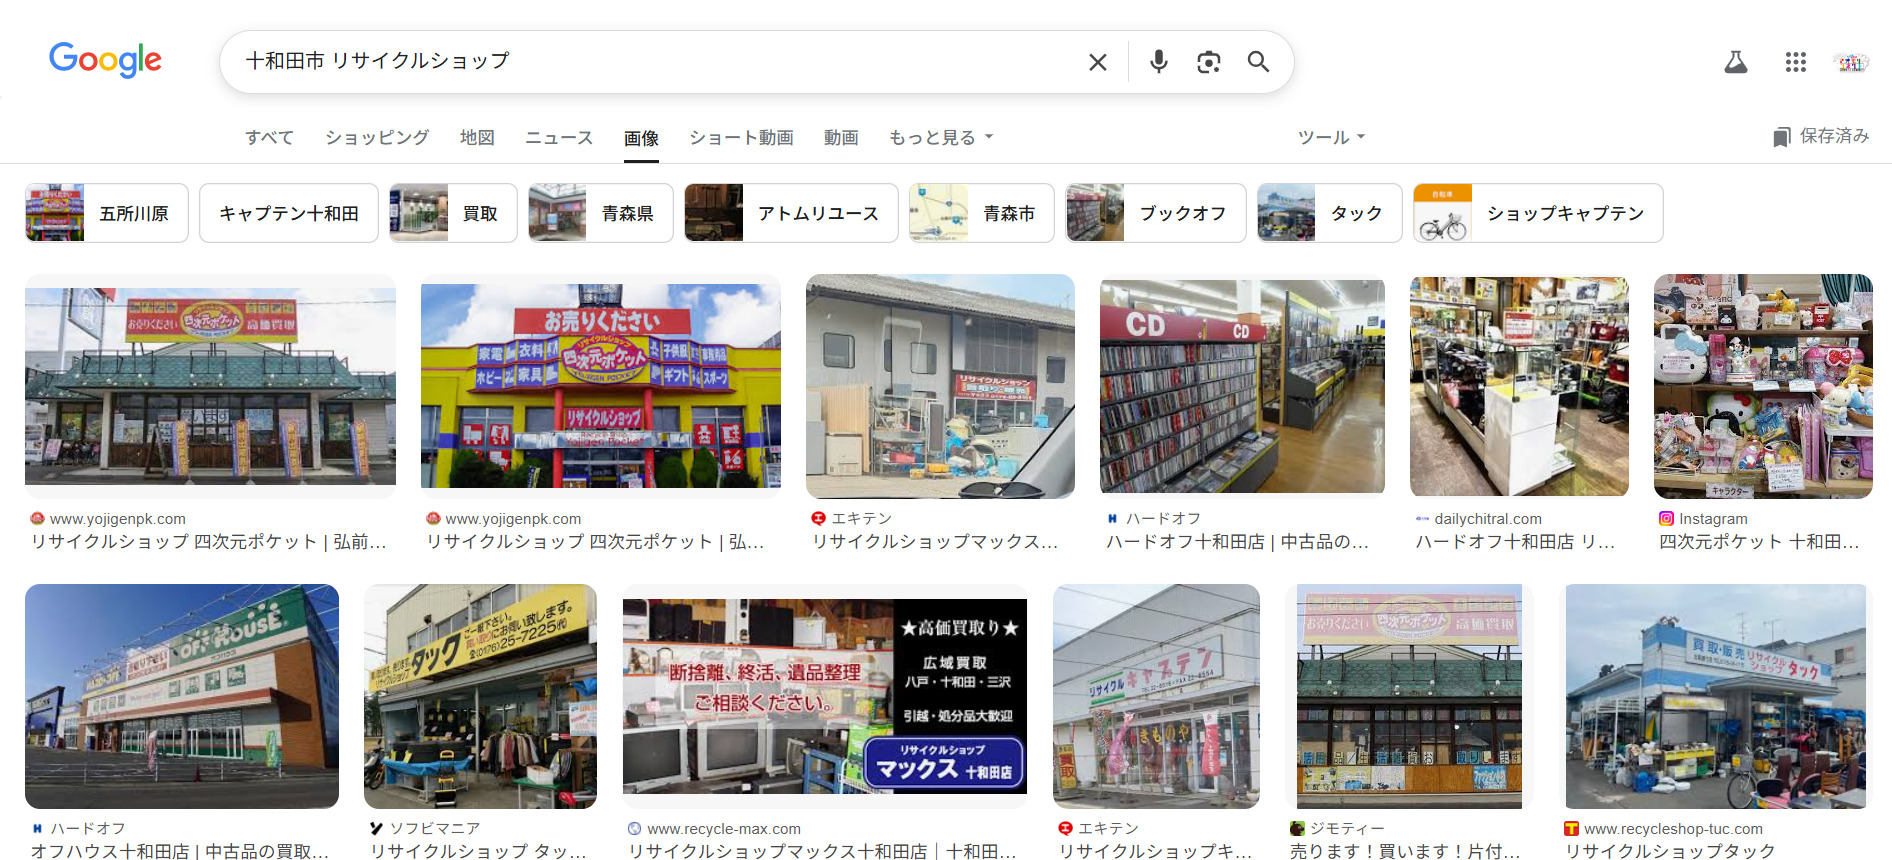Open the マックス十和田店 高価買取り banner image
The height and width of the screenshot is (860, 1892).
825,696
